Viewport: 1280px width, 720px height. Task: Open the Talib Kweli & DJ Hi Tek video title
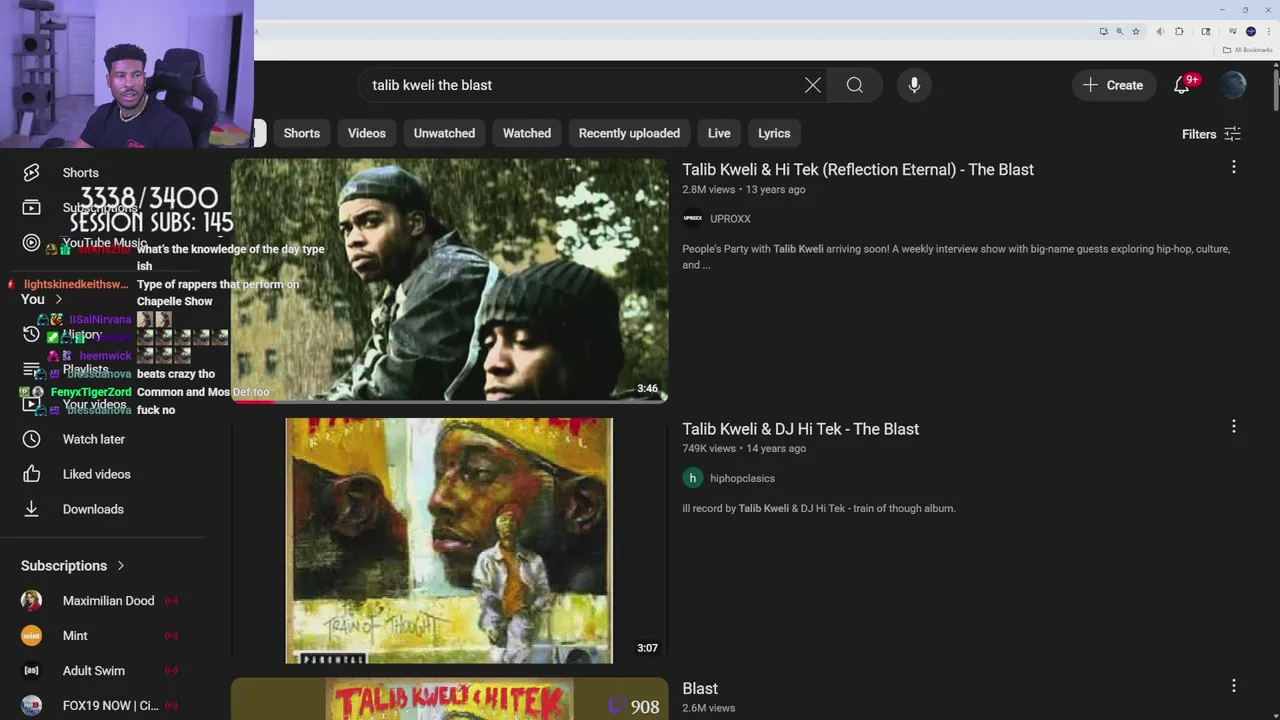pyautogui.click(x=801, y=429)
